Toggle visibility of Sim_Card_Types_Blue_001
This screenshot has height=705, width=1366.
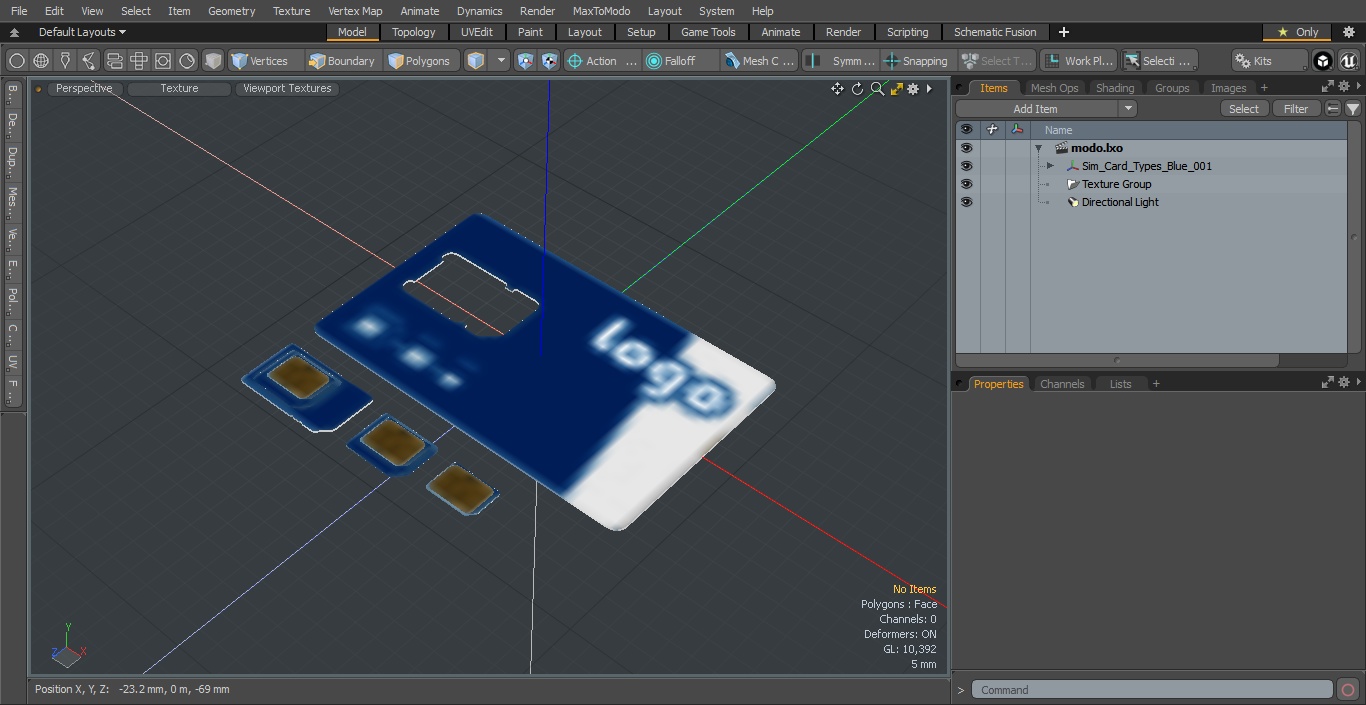point(966,166)
